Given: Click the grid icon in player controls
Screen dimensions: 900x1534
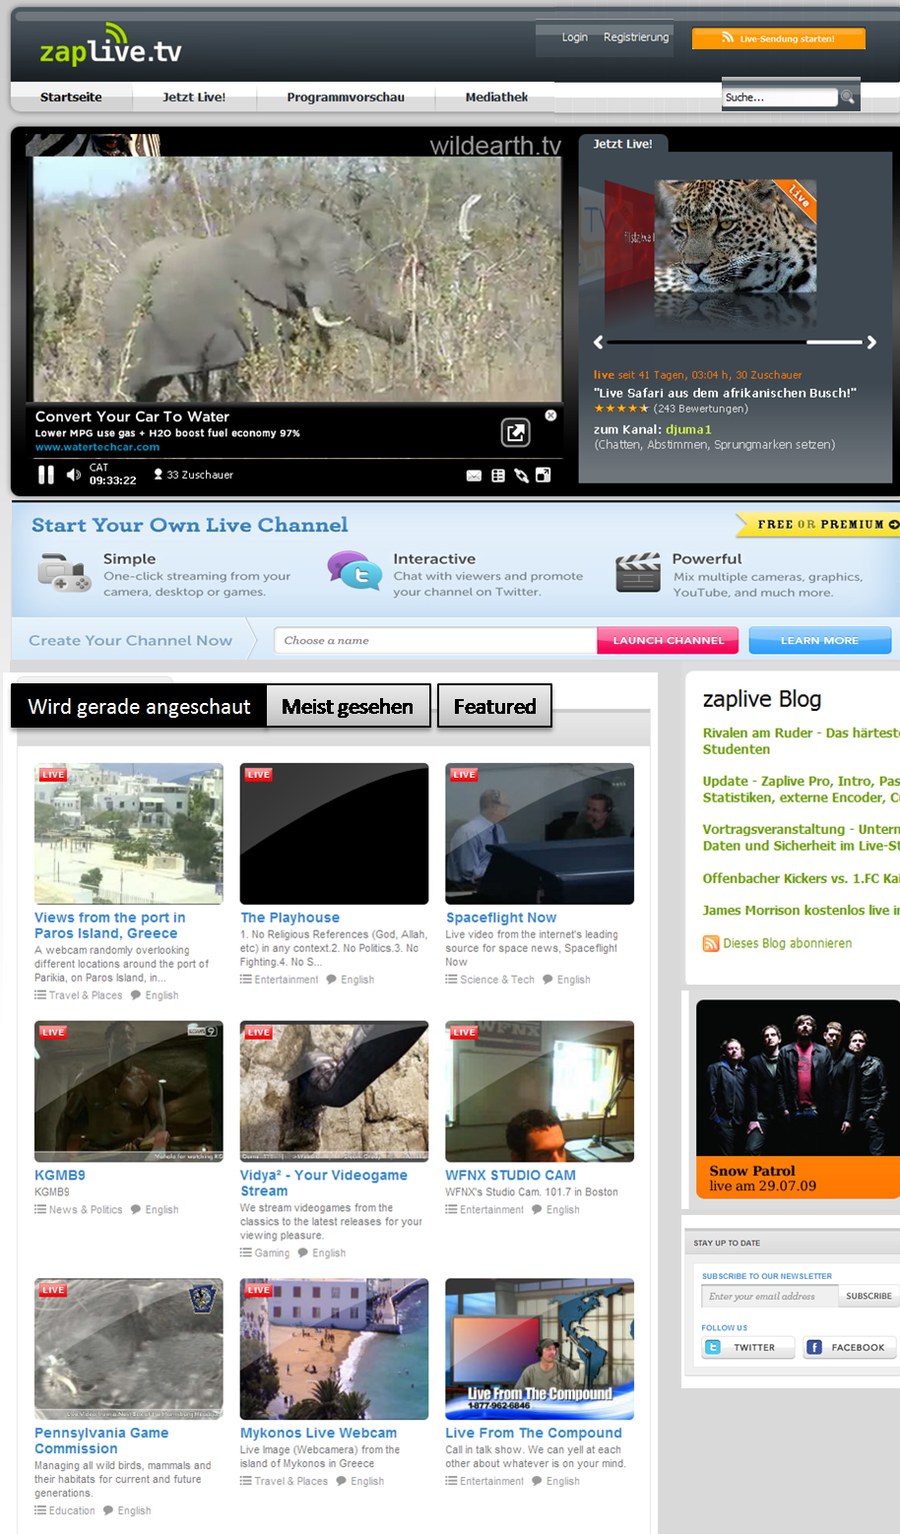Looking at the screenshot, I should (498, 476).
